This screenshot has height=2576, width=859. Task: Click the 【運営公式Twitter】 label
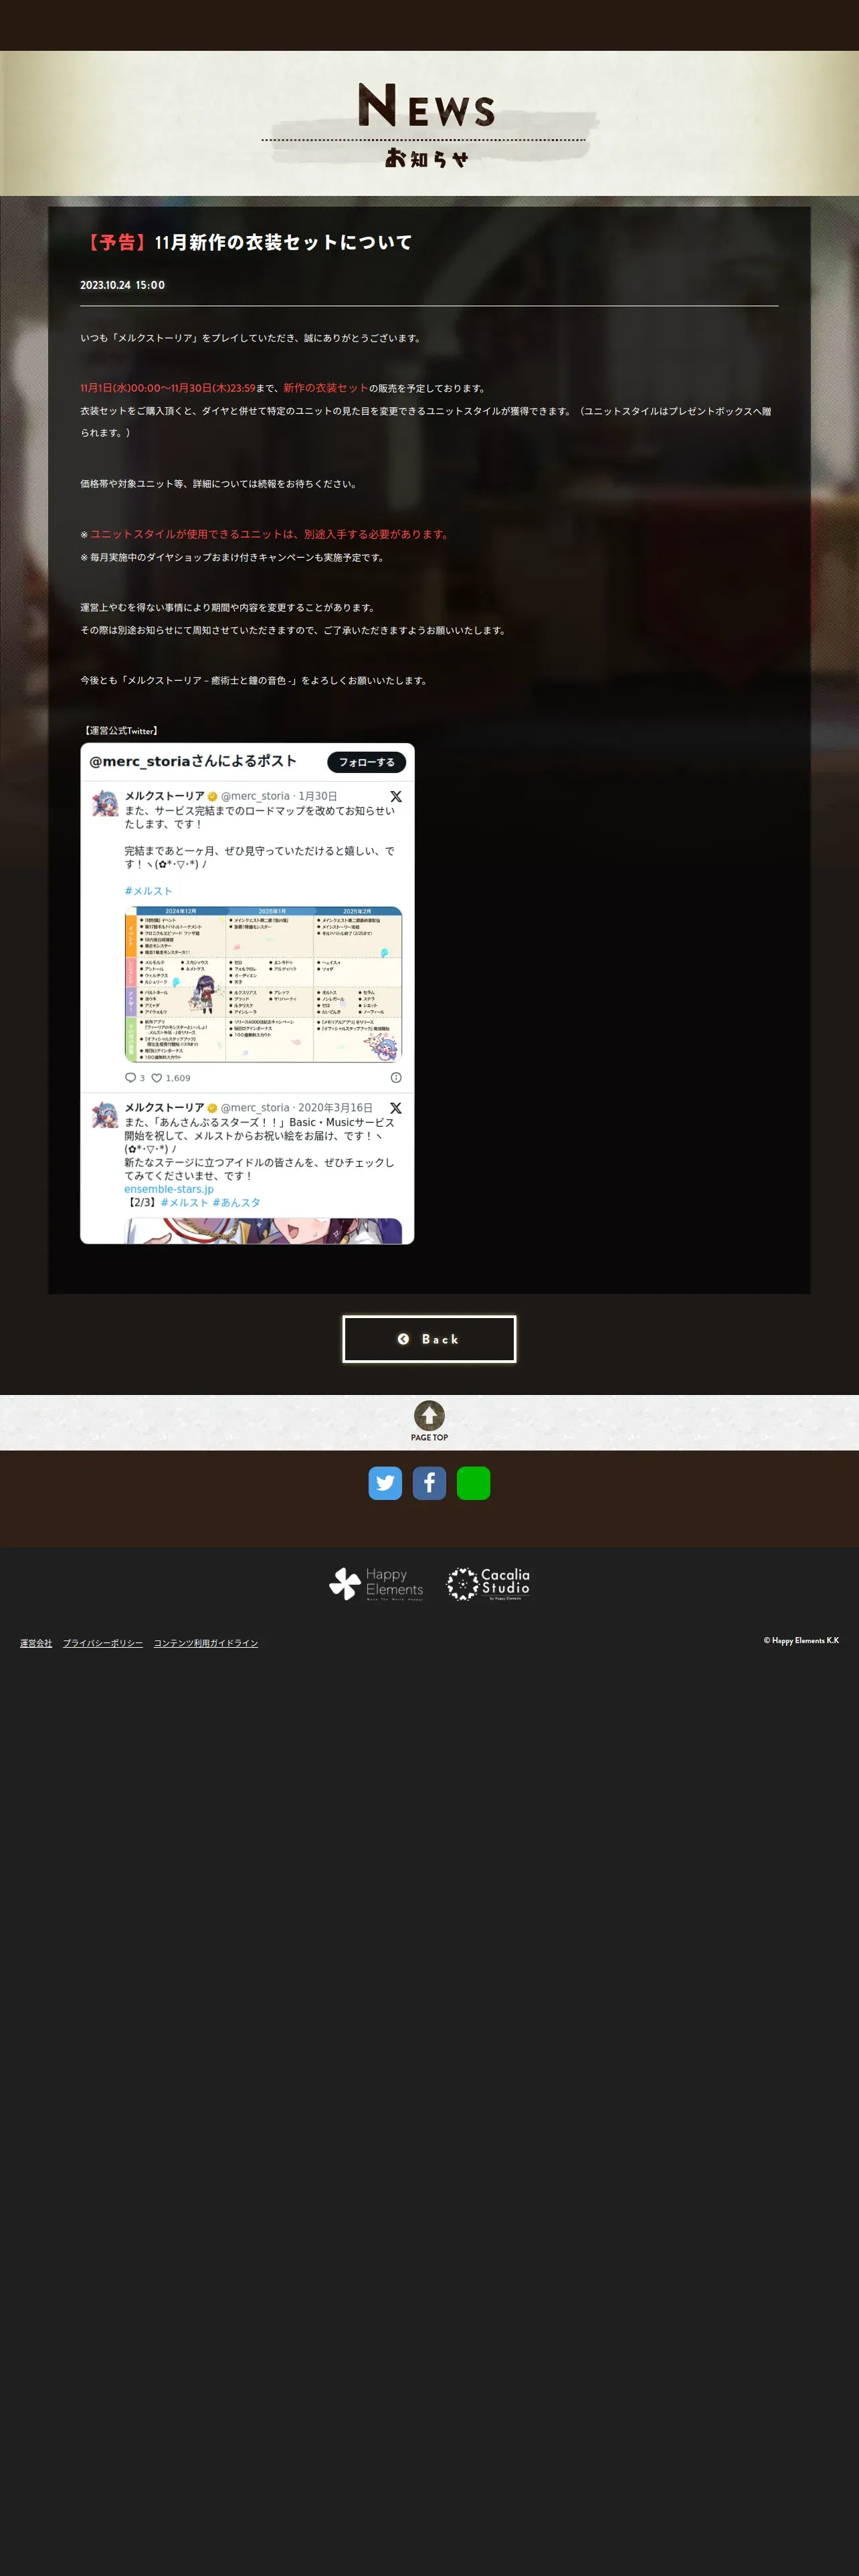point(121,731)
